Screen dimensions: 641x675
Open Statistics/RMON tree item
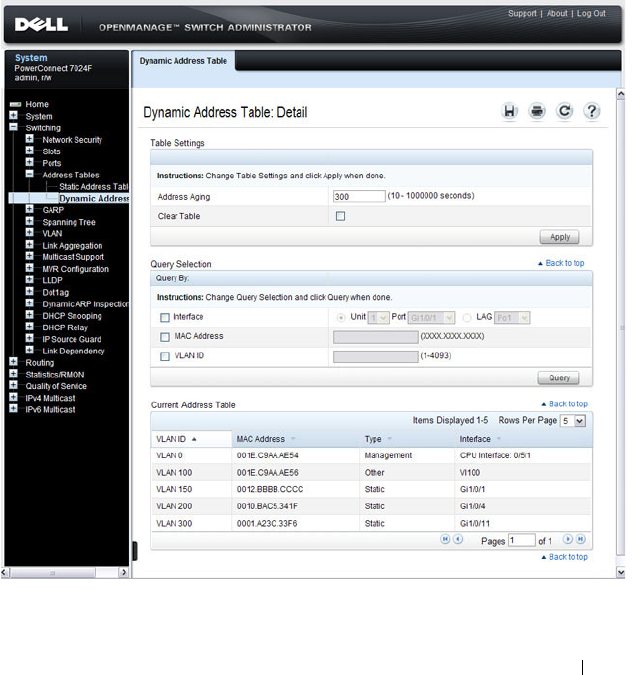[55, 375]
